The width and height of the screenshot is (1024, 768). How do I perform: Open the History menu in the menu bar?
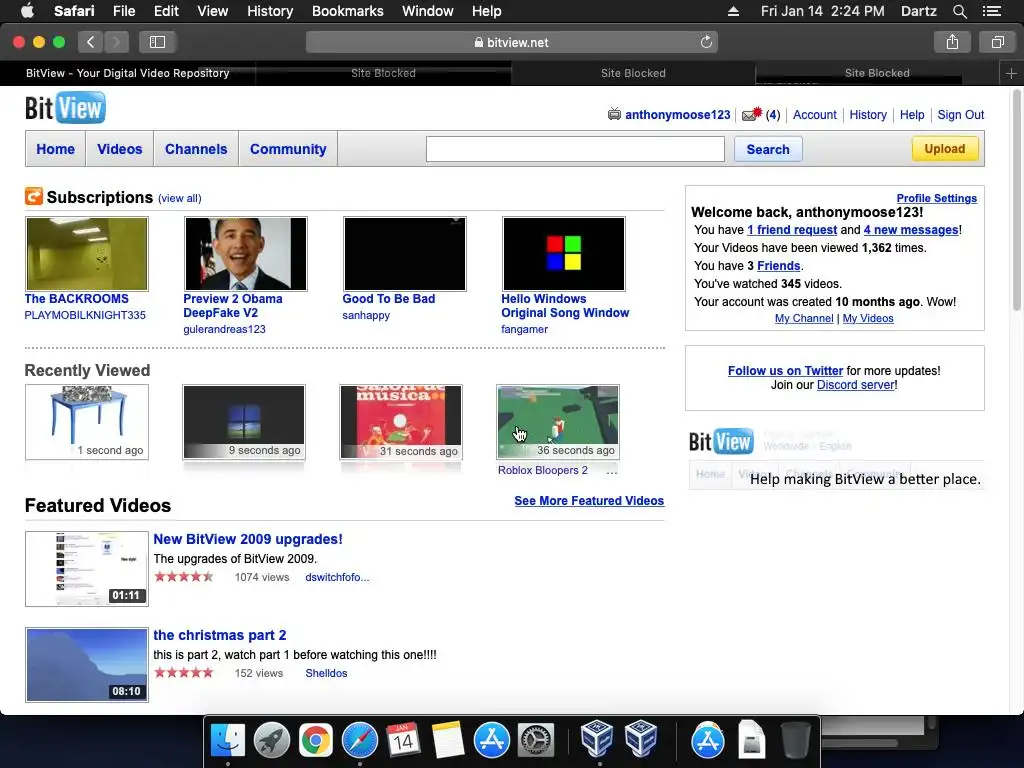point(270,11)
